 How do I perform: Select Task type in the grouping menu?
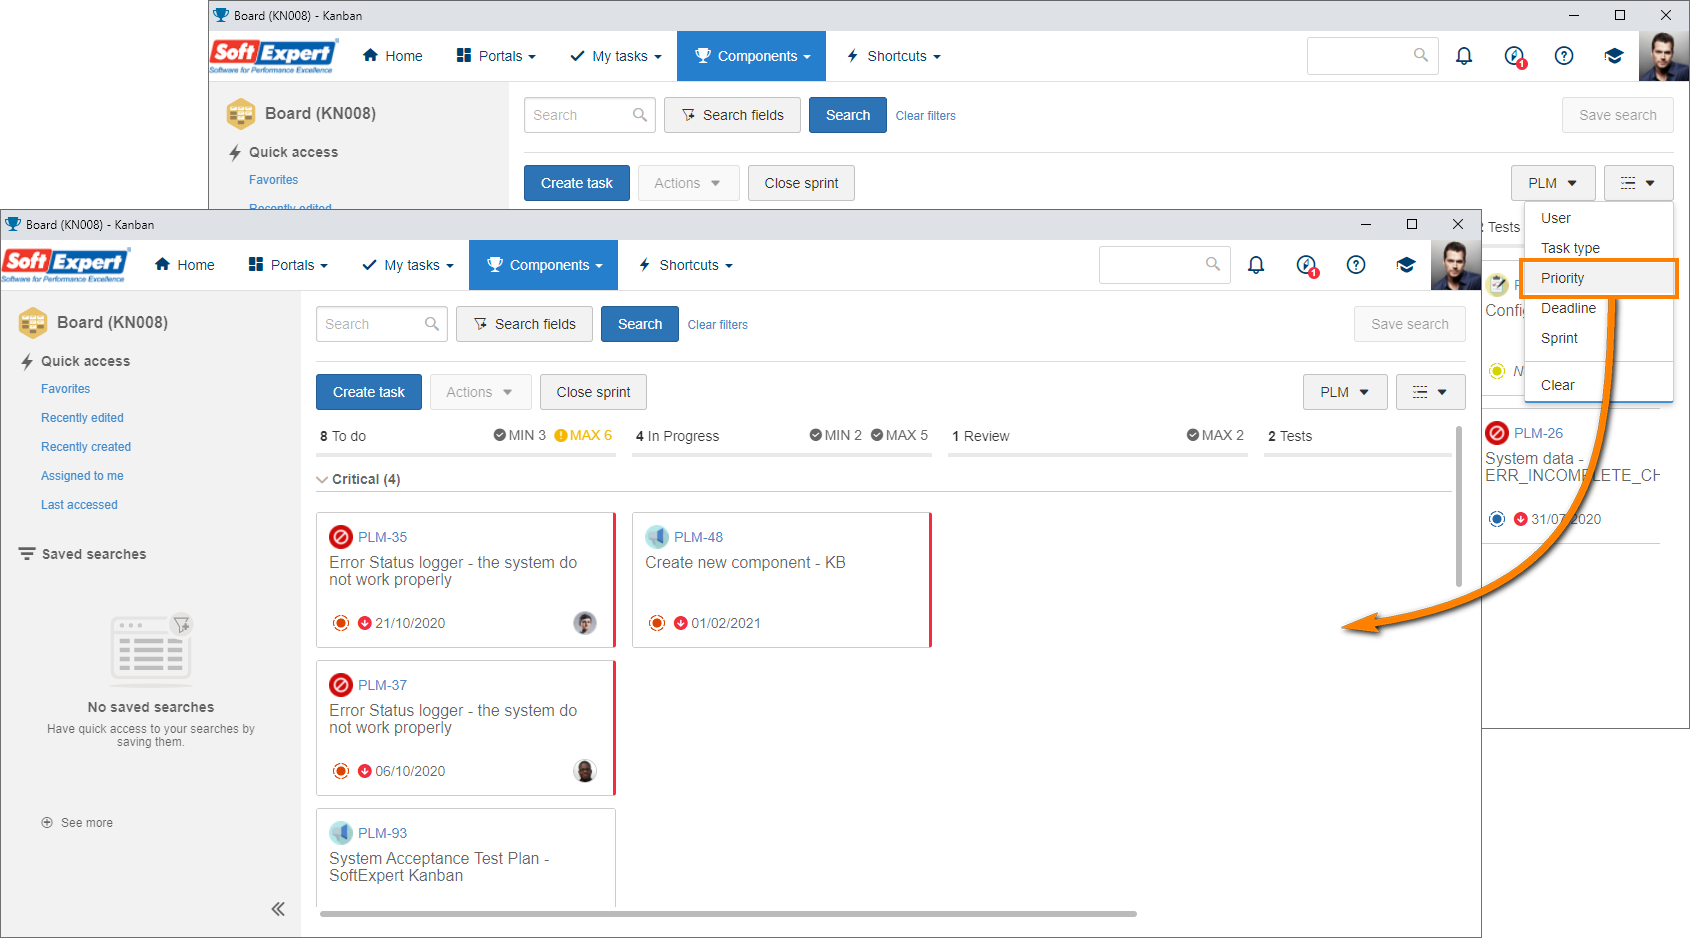coord(1598,248)
